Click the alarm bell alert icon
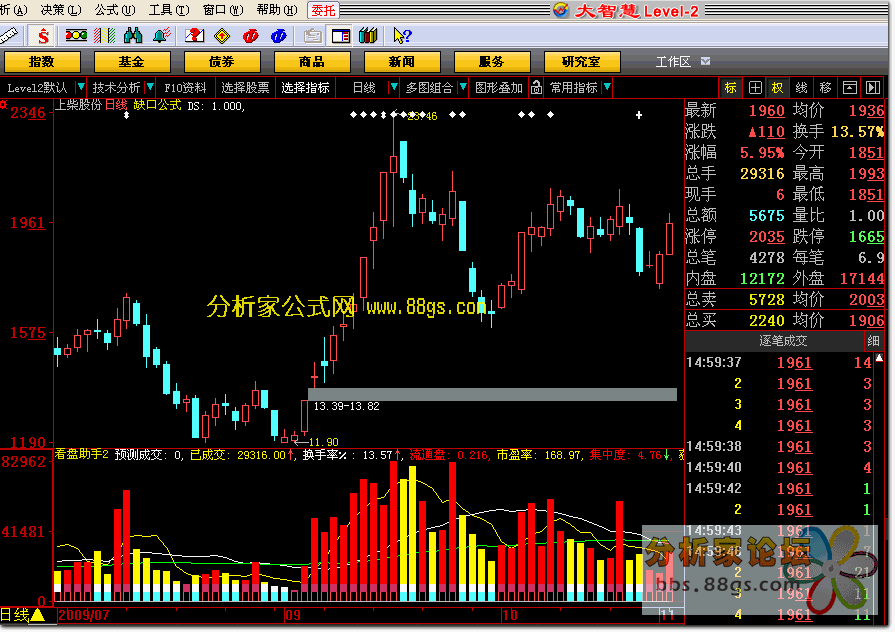This screenshot has height=632, width=895. tap(162, 36)
